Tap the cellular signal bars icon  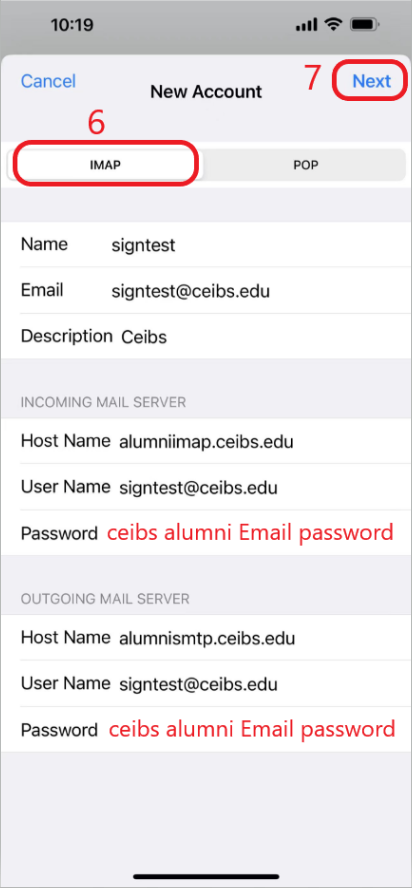307,24
